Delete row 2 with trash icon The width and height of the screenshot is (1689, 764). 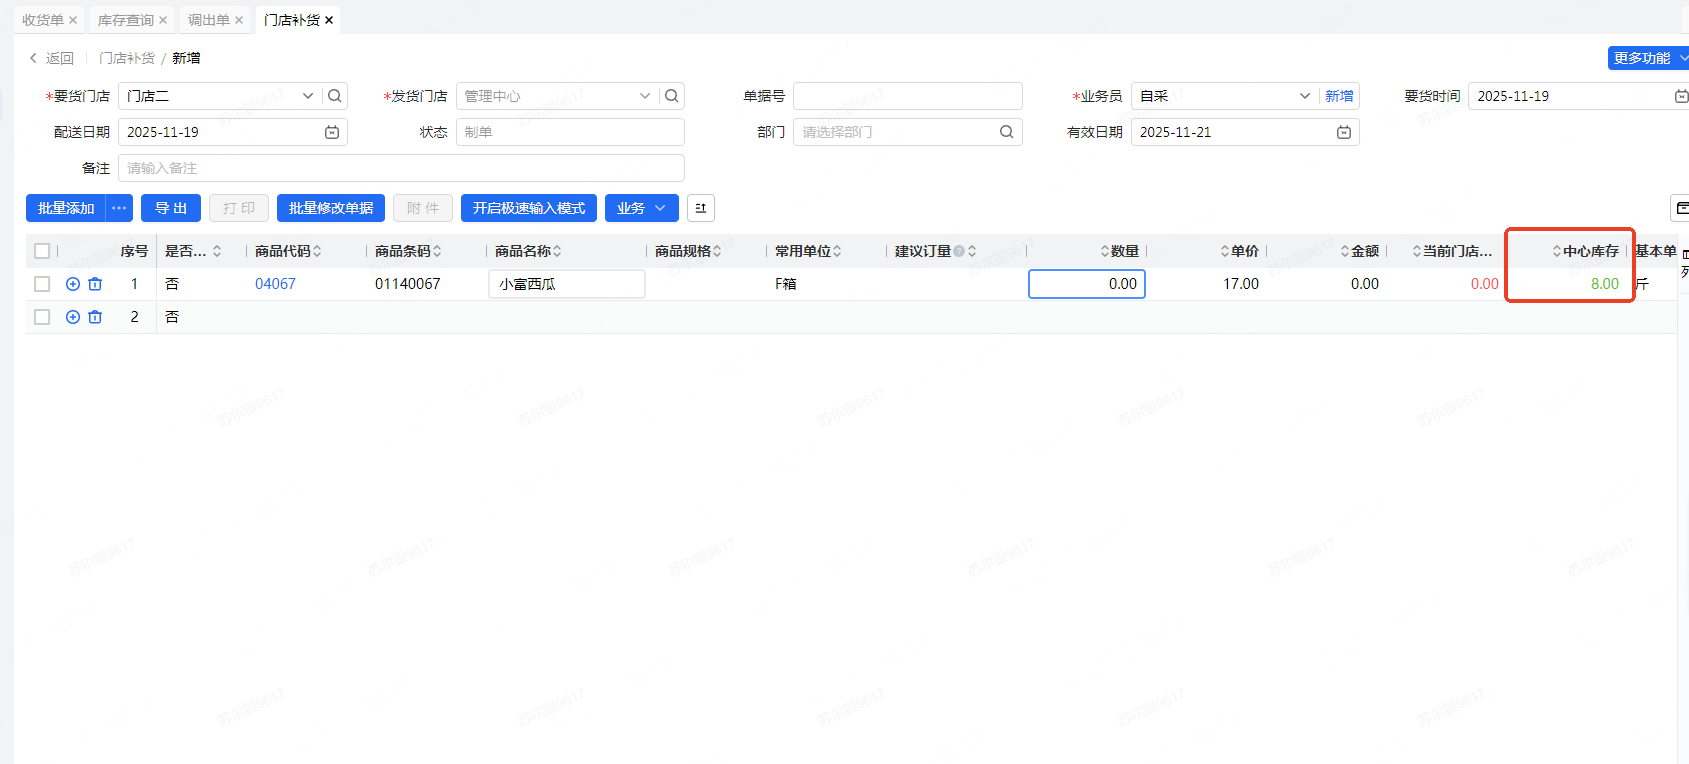[x=95, y=317]
